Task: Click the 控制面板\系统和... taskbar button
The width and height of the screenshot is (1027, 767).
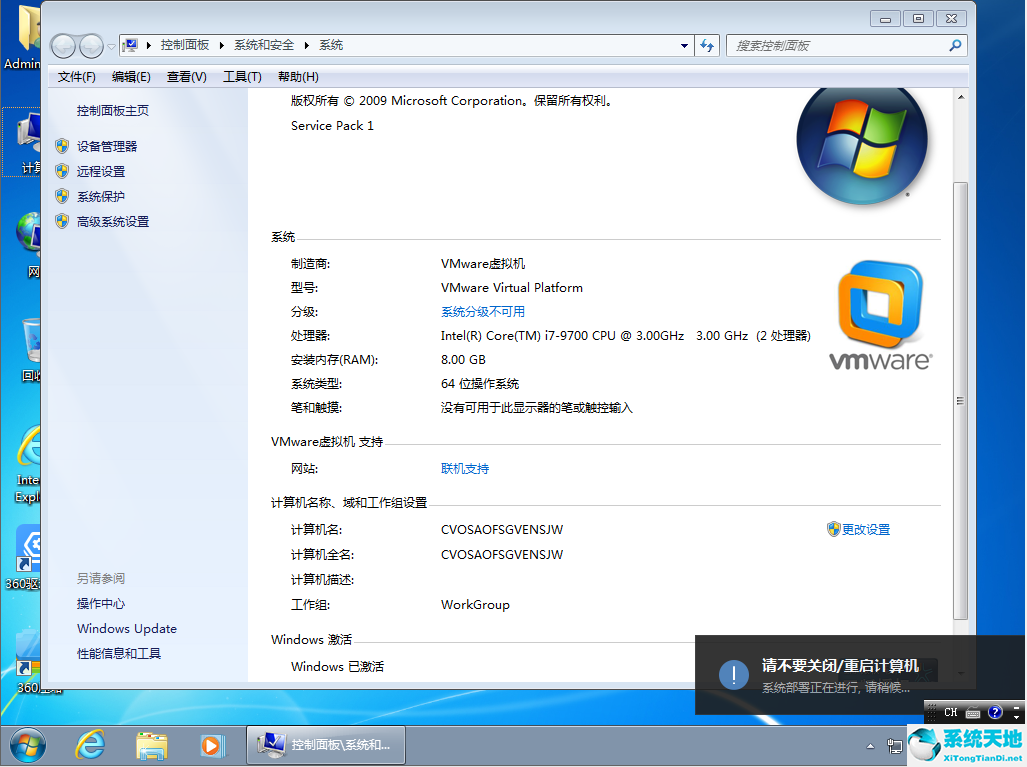Action: 326,745
